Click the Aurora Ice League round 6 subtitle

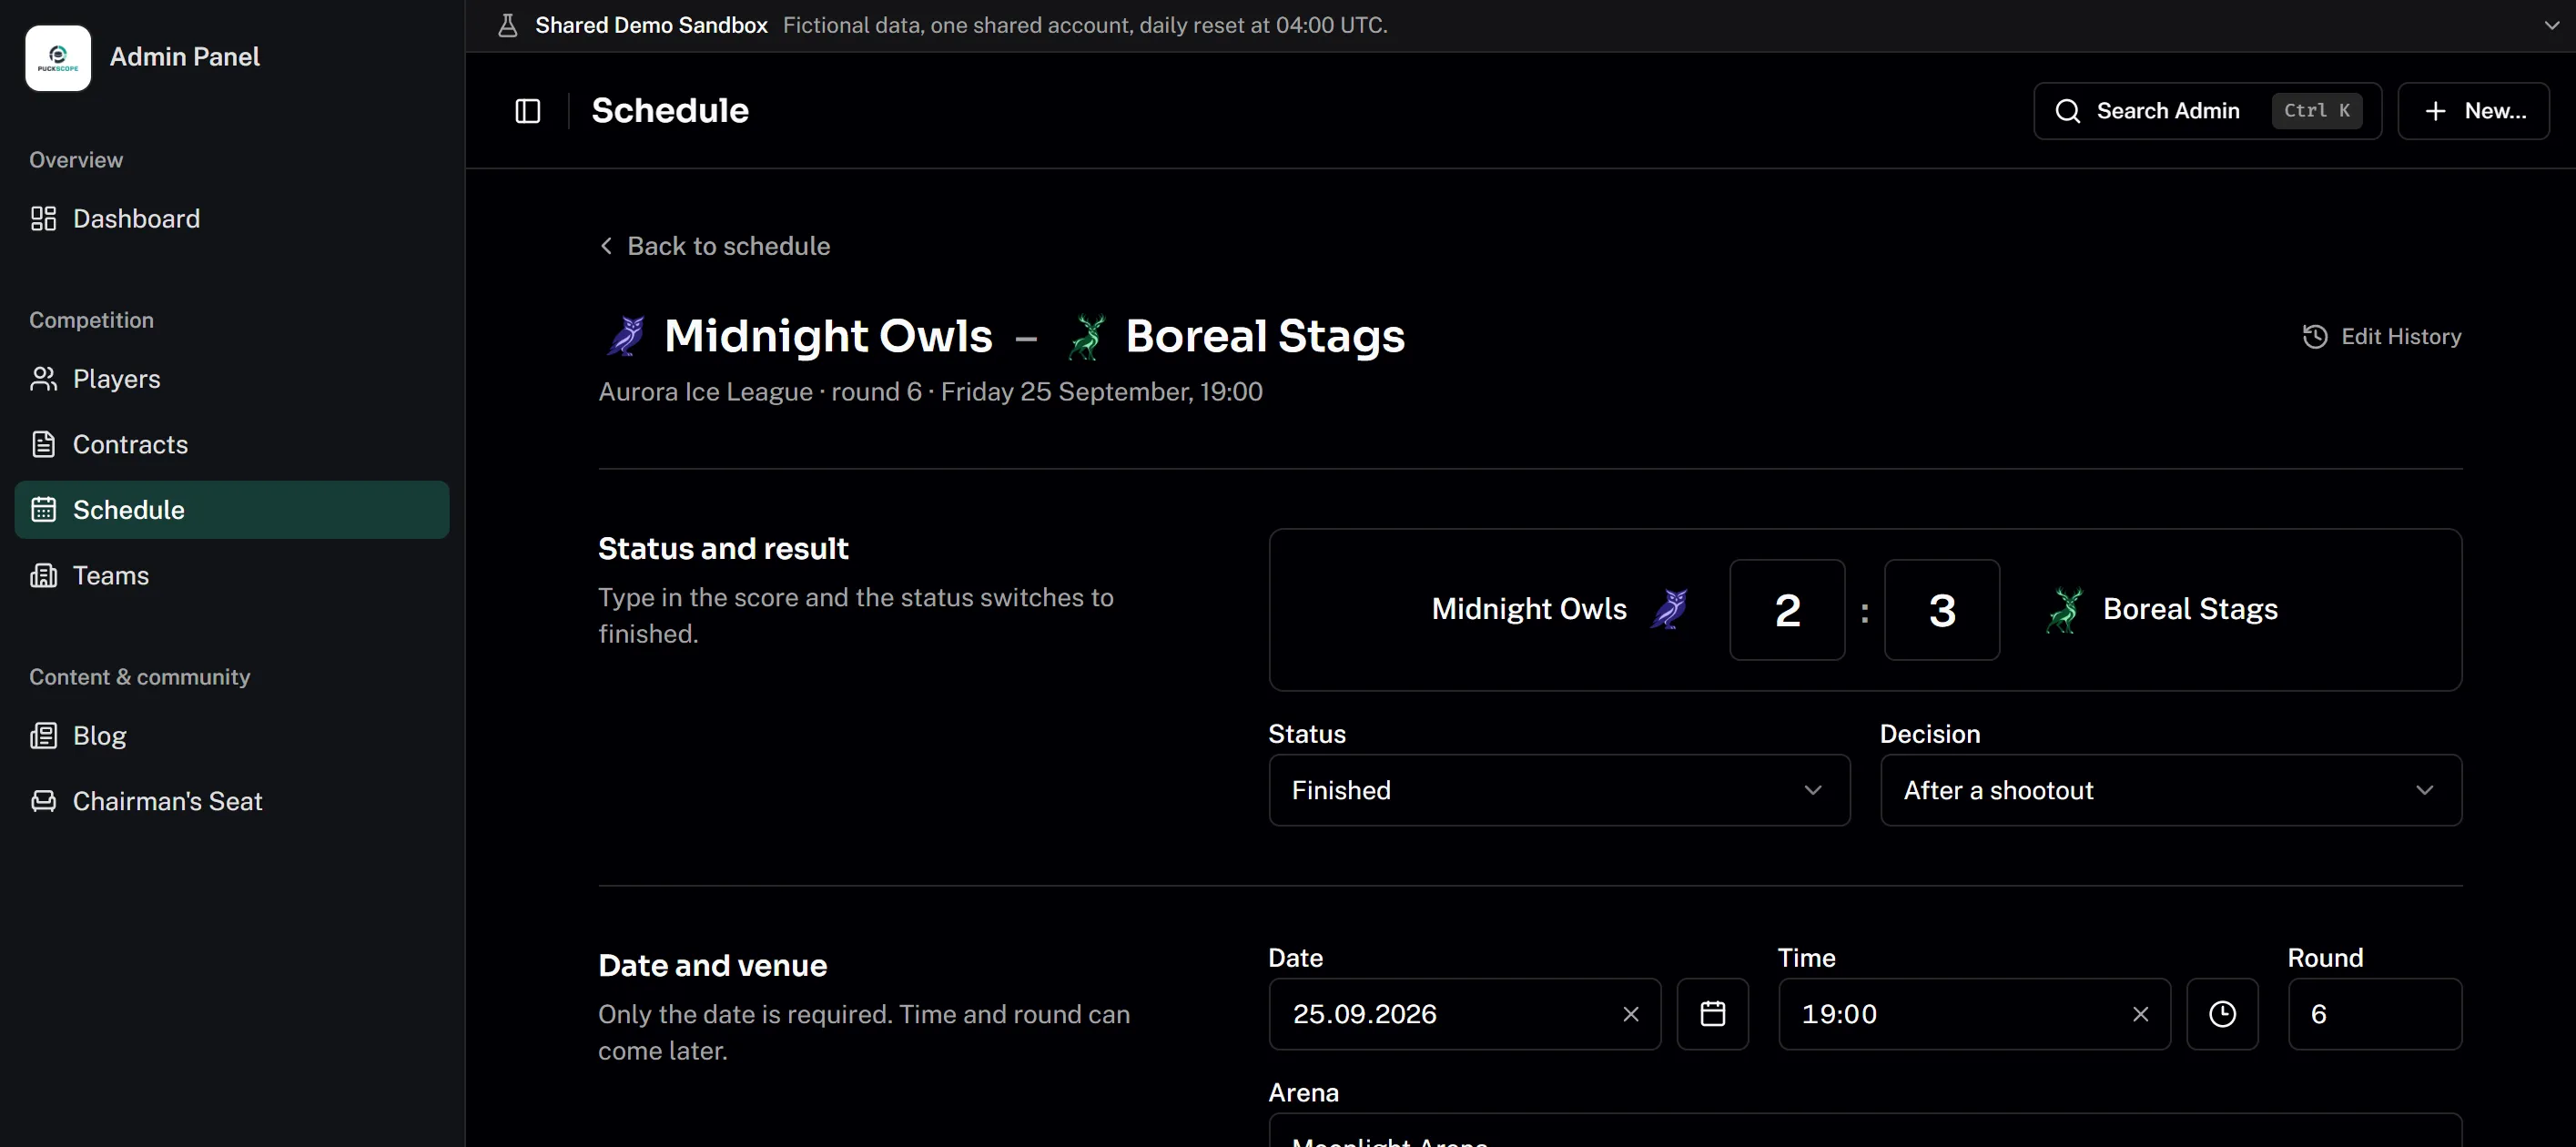[930, 392]
